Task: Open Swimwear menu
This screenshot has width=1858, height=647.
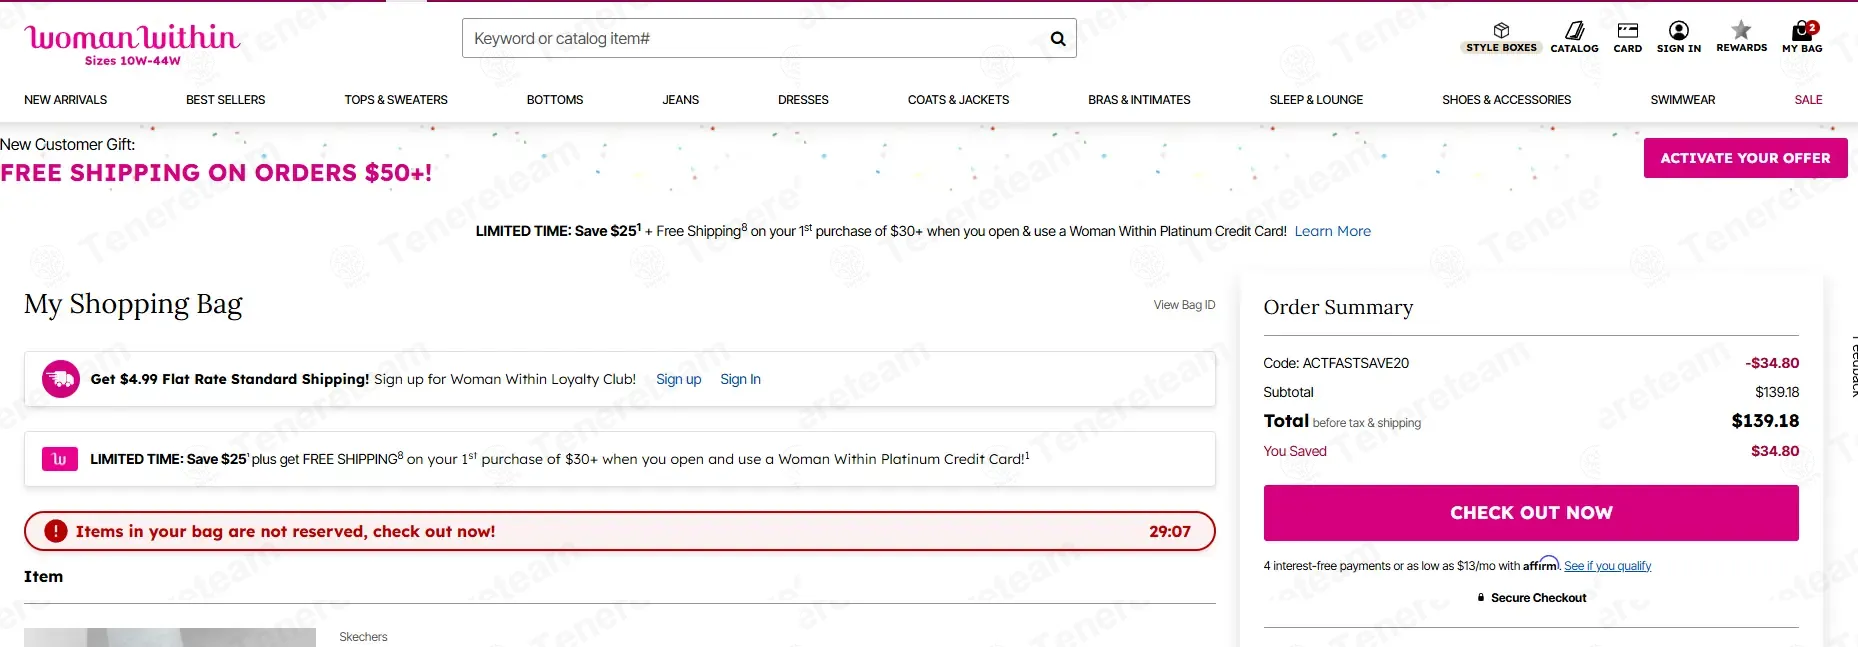Action: (1682, 100)
